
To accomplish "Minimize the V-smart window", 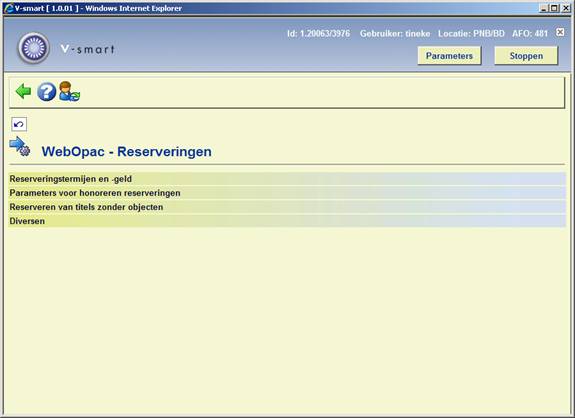I will pyautogui.click(x=544, y=8).
